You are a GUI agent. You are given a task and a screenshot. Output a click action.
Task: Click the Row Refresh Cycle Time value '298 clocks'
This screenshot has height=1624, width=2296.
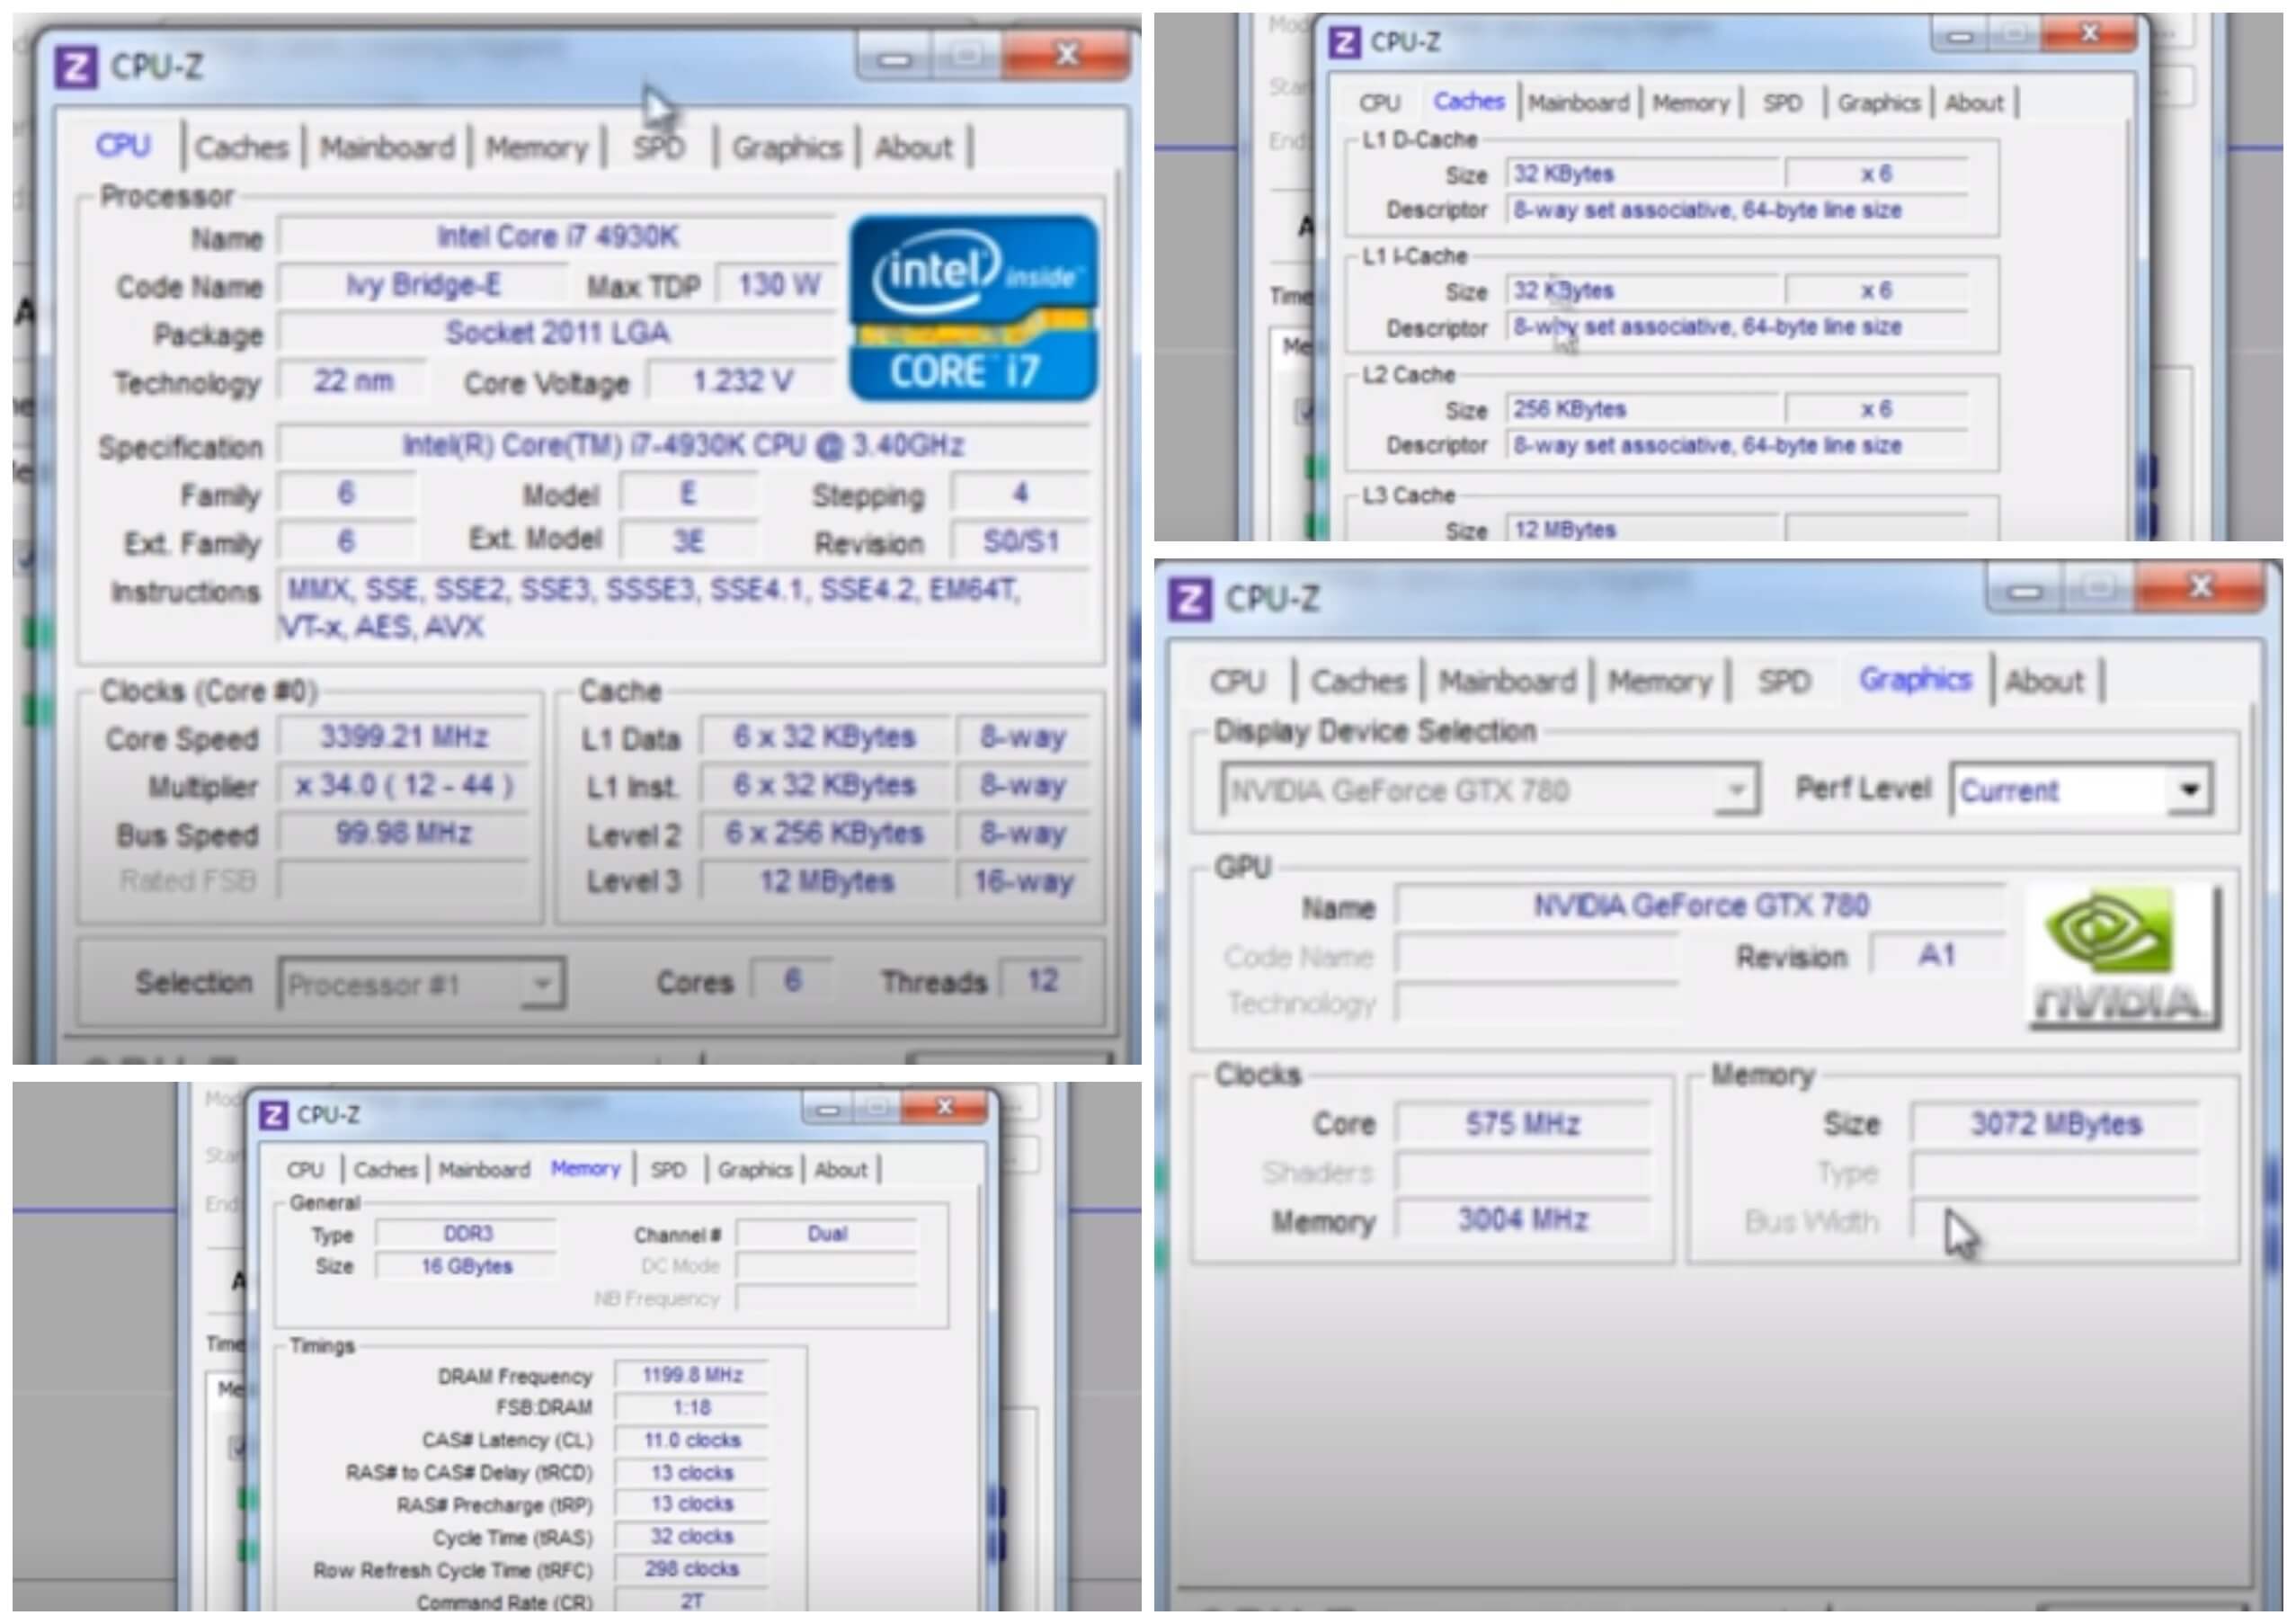pyautogui.click(x=692, y=1569)
